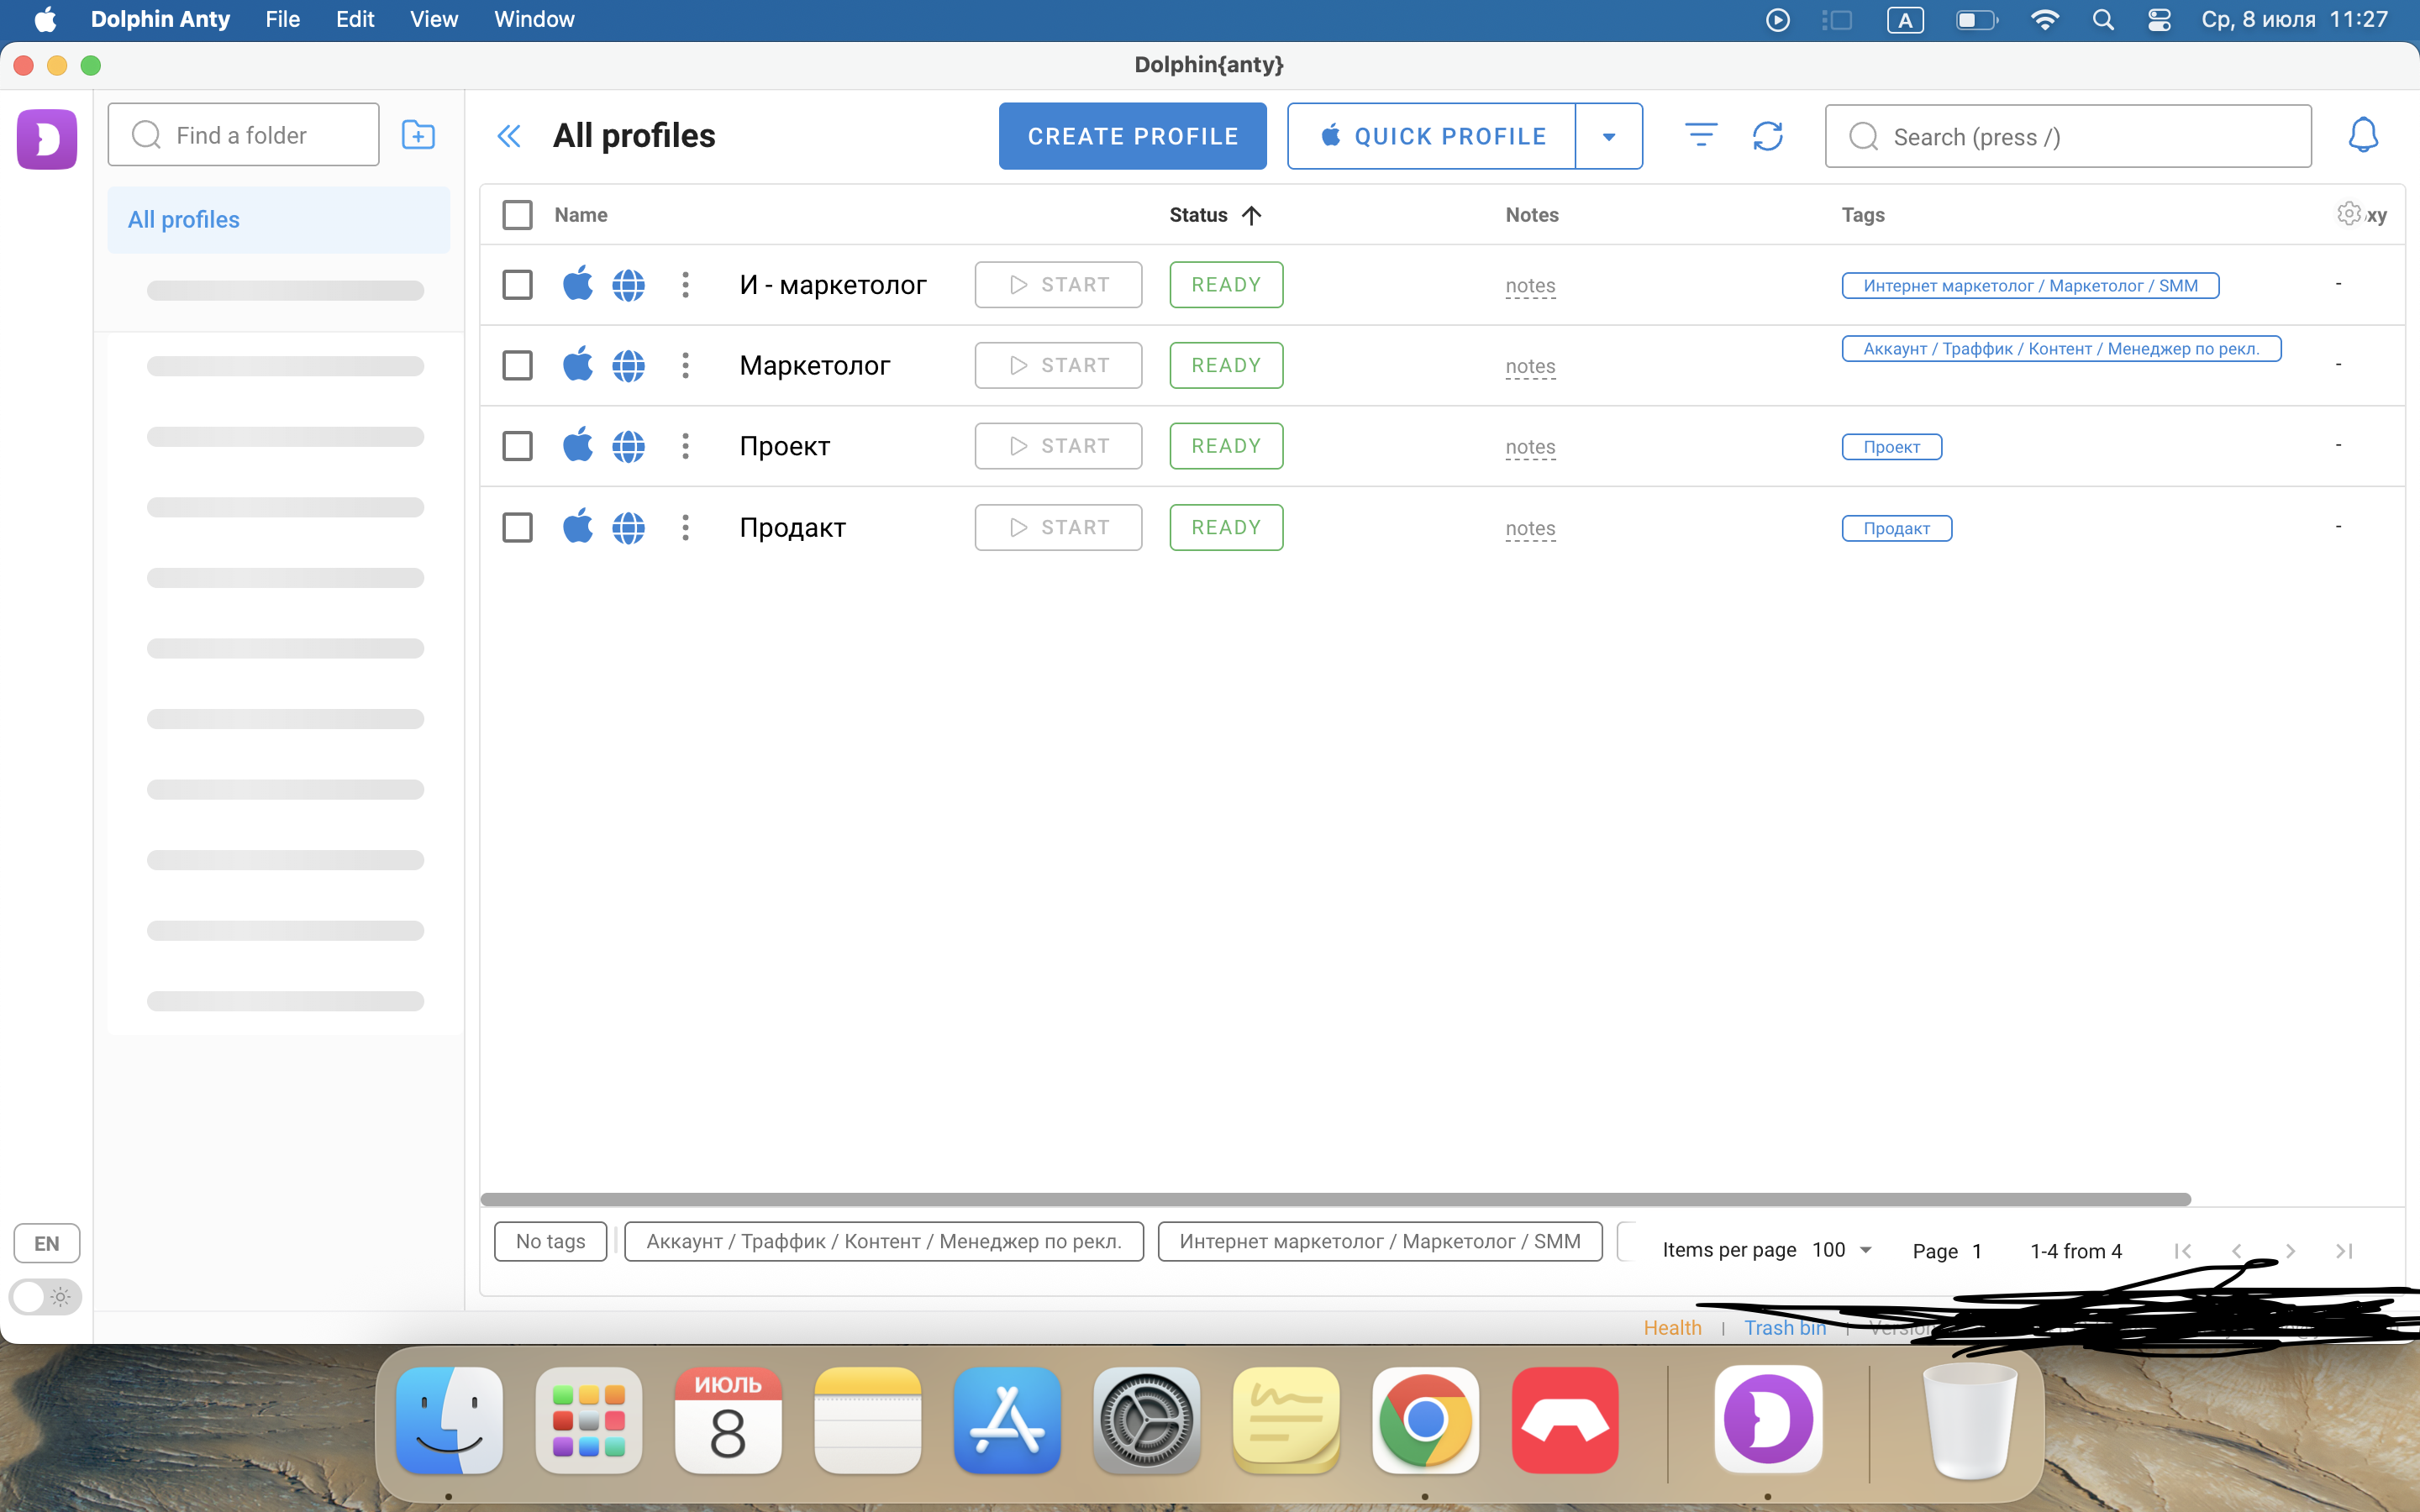Add a new folder with plus-folder icon
Viewport: 2420px width, 1512px height.
(x=418, y=135)
